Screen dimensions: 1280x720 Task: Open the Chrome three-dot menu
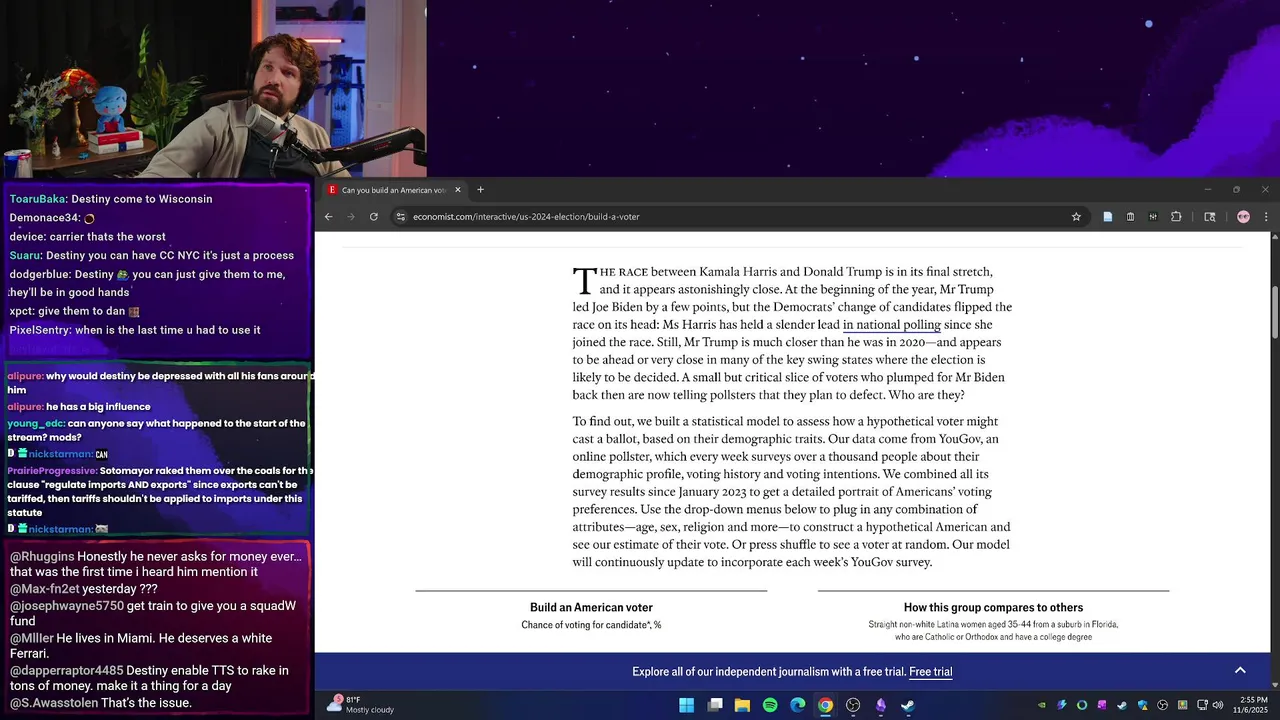click(x=1266, y=217)
